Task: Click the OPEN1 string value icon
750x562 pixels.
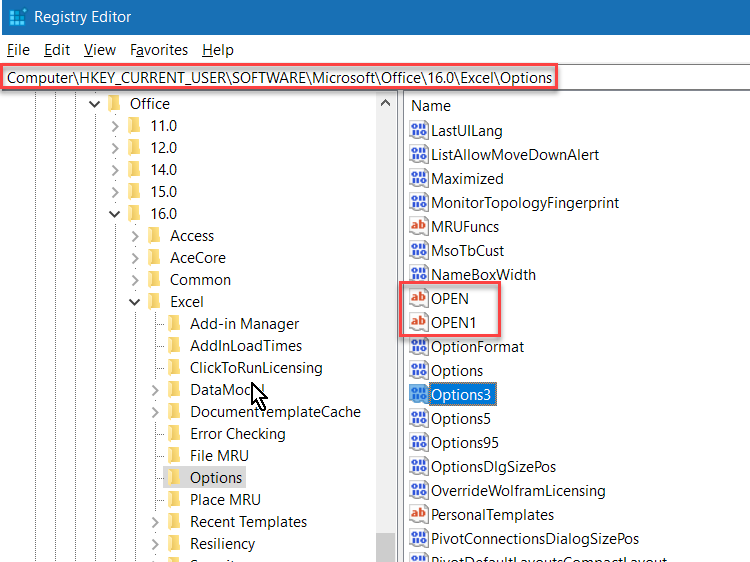Action: pos(419,322)
